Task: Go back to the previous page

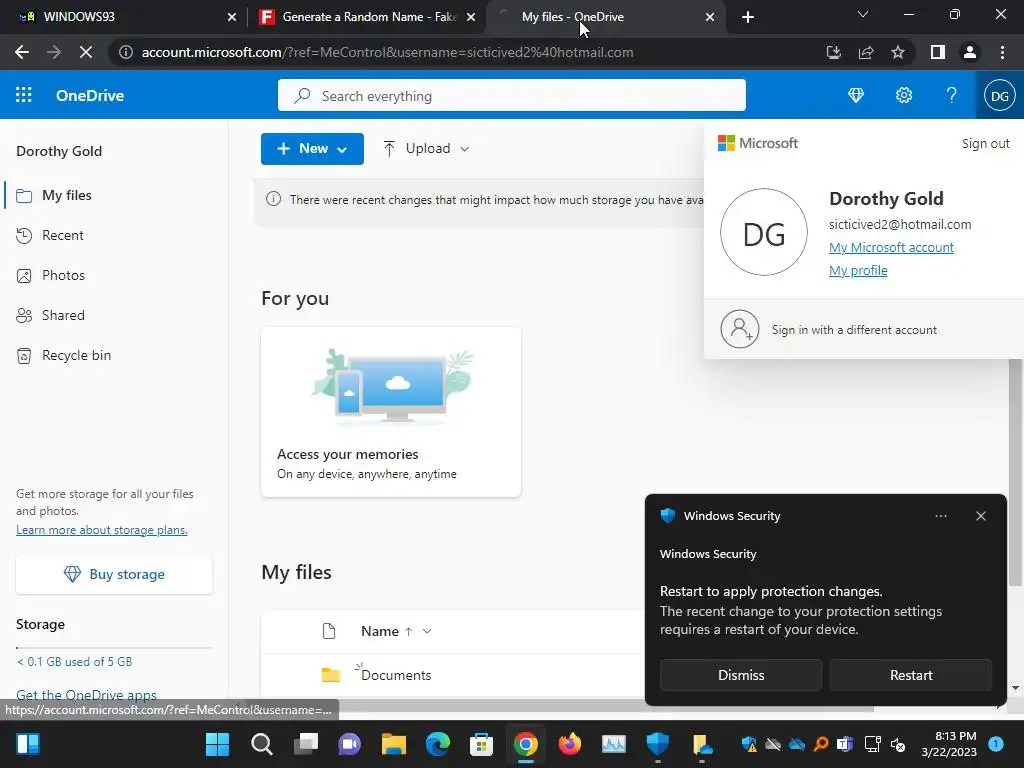Action: tap(22, 52)
